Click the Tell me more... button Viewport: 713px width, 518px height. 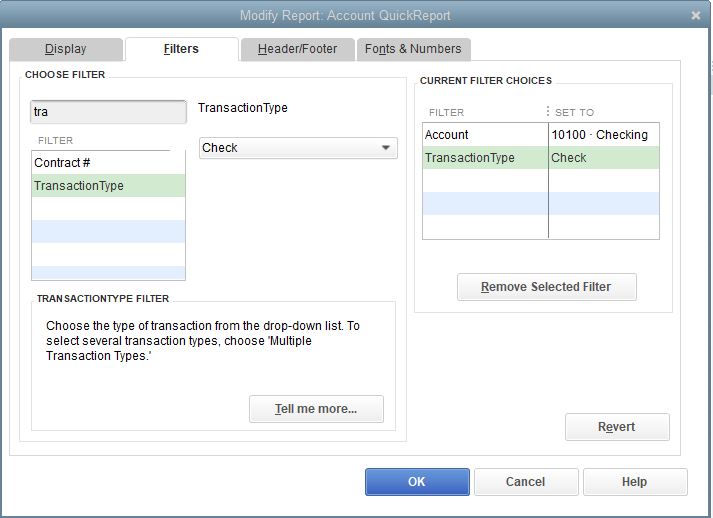[316, 409]
